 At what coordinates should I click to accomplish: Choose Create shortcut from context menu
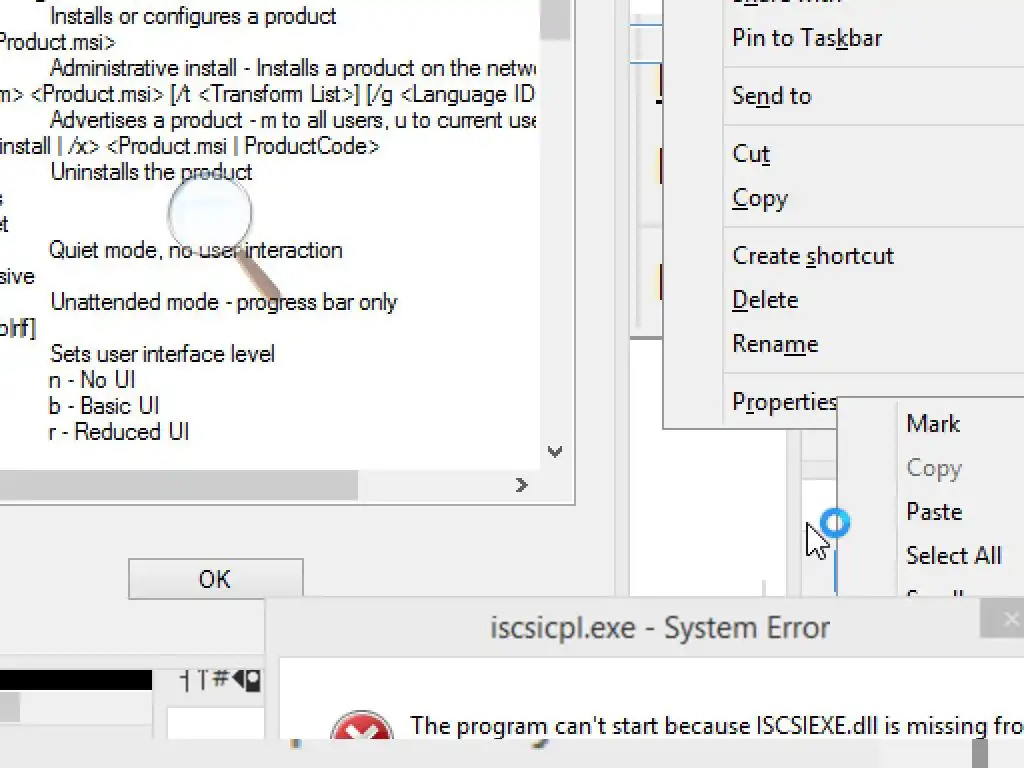[x=812, y=255]
